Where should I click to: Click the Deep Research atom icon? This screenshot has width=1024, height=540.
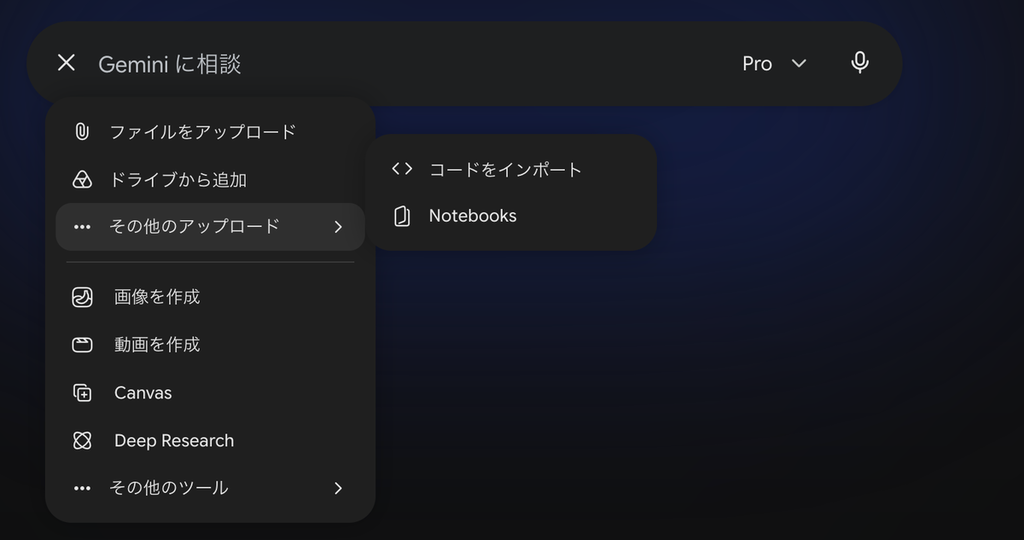click(82, 441)
